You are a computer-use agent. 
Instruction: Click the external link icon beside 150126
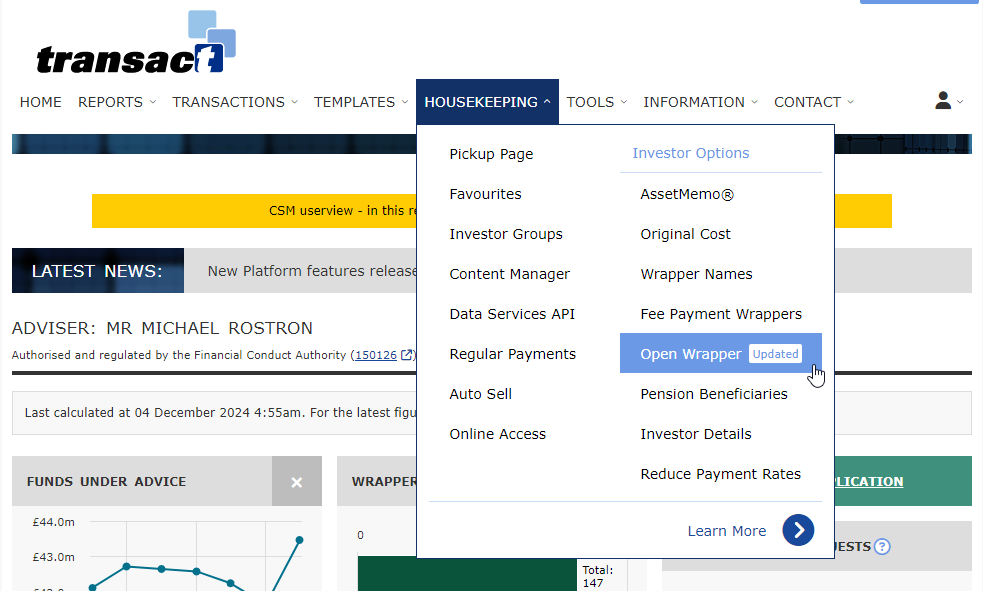[407, 355]
